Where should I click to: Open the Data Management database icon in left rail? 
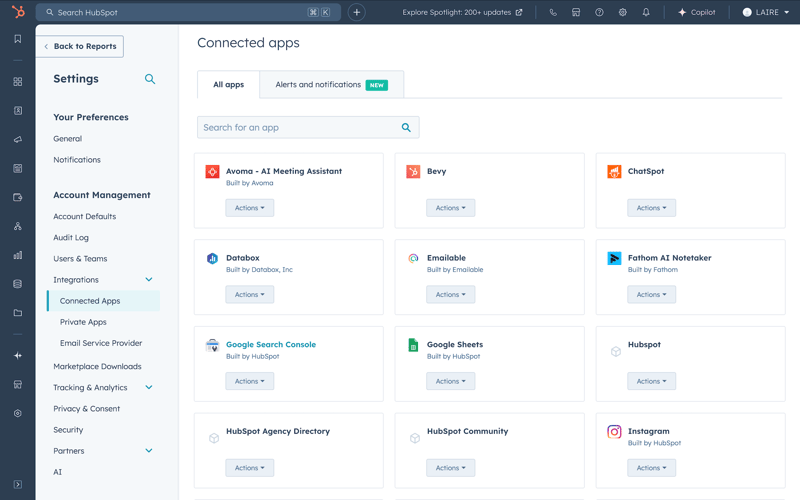coord(18,284)
